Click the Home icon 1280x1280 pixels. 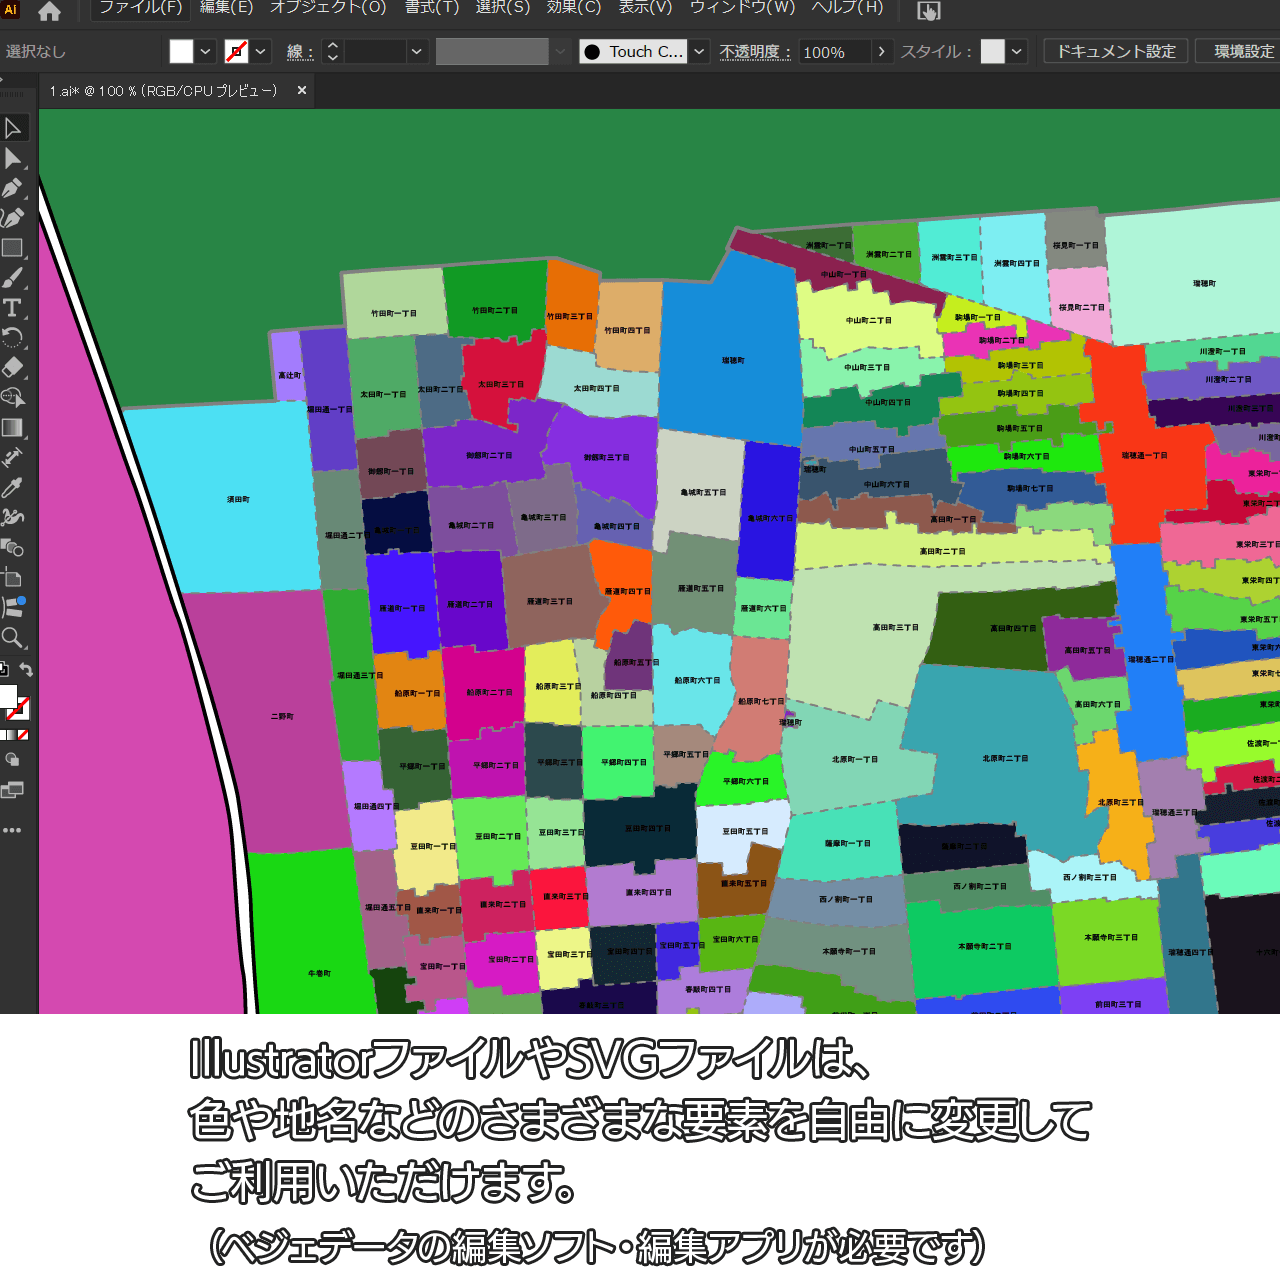(49, 12)
